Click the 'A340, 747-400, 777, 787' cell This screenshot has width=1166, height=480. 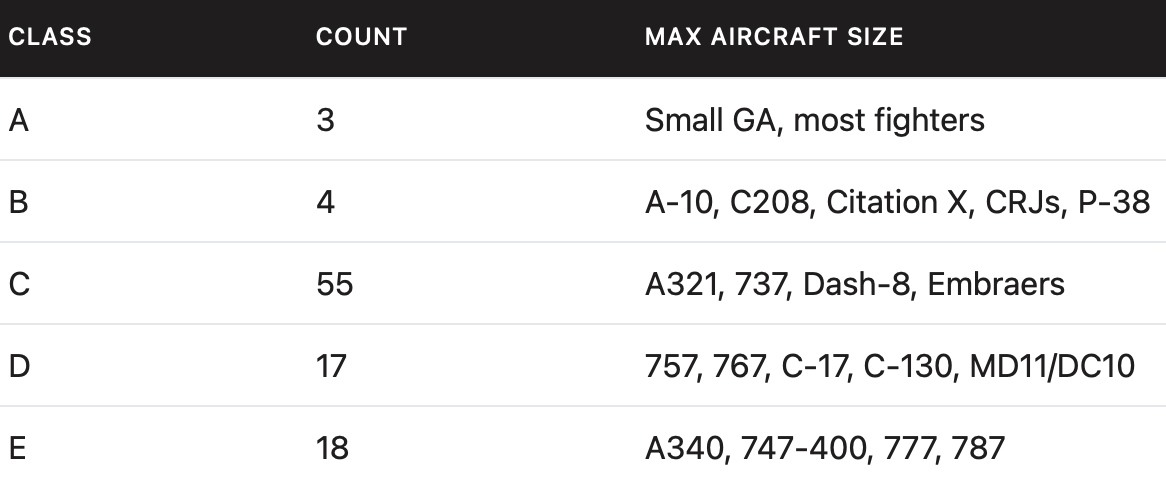[824, 448]
